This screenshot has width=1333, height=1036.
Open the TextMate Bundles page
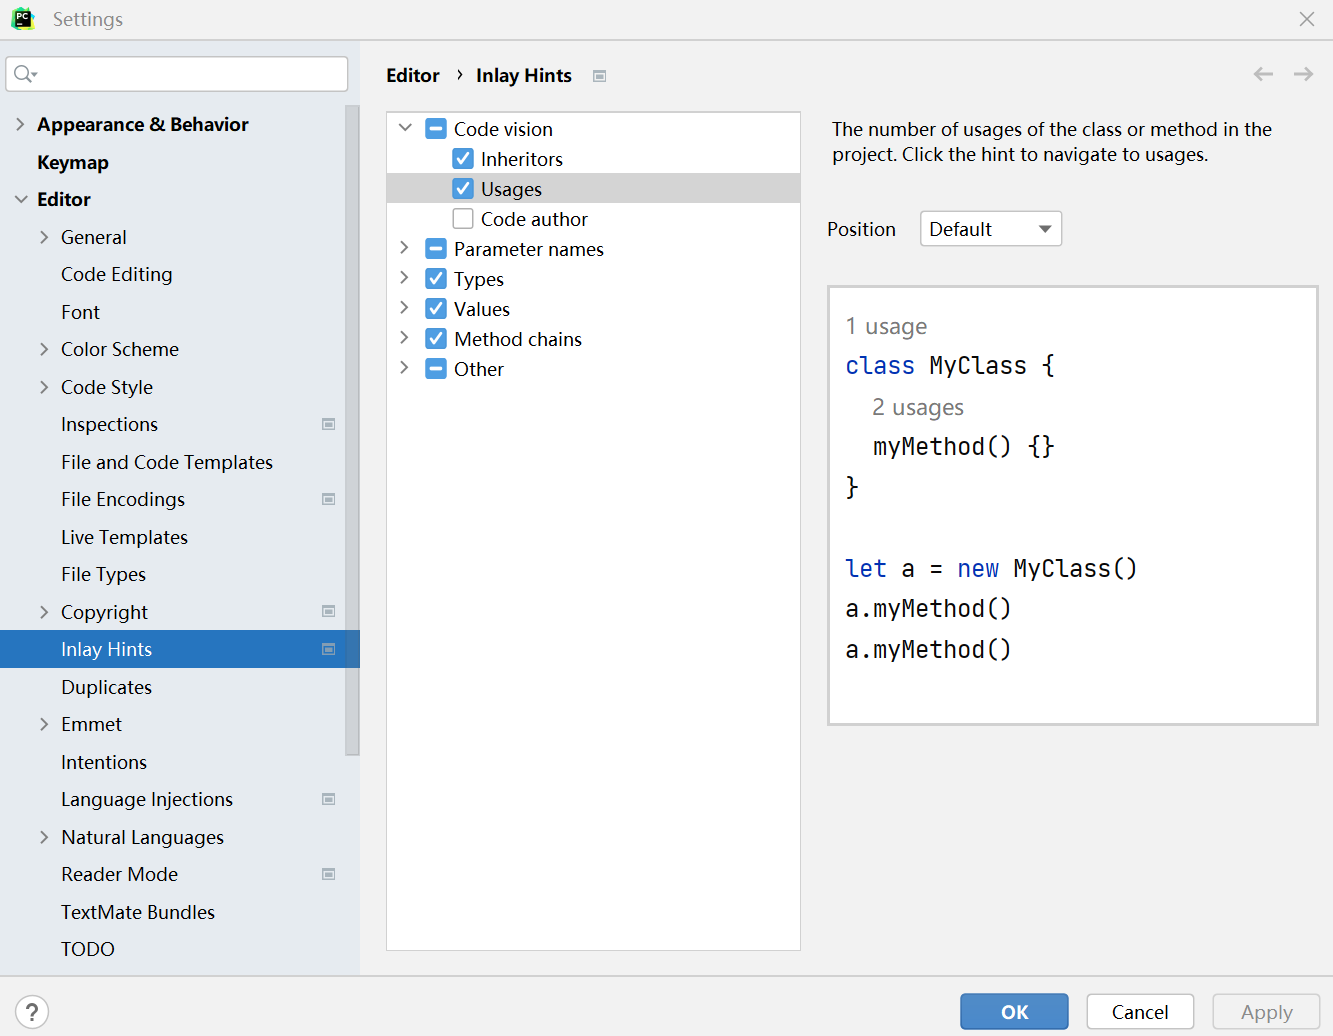pos(138,912)
